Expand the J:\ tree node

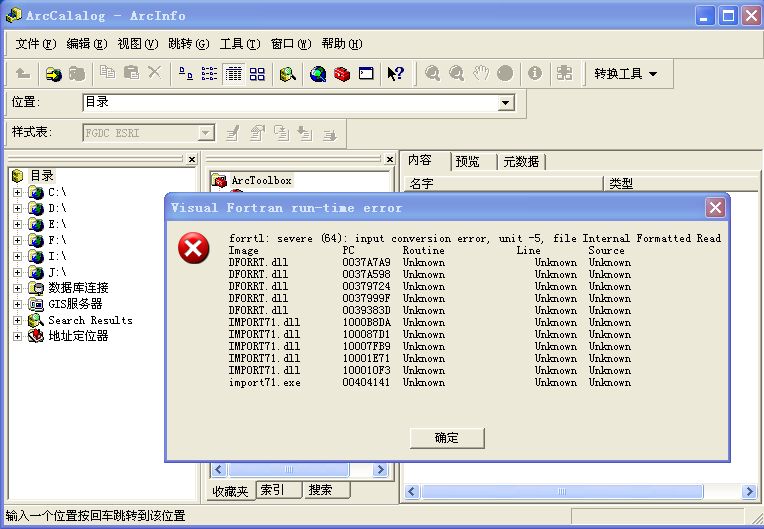click(18, 272)
